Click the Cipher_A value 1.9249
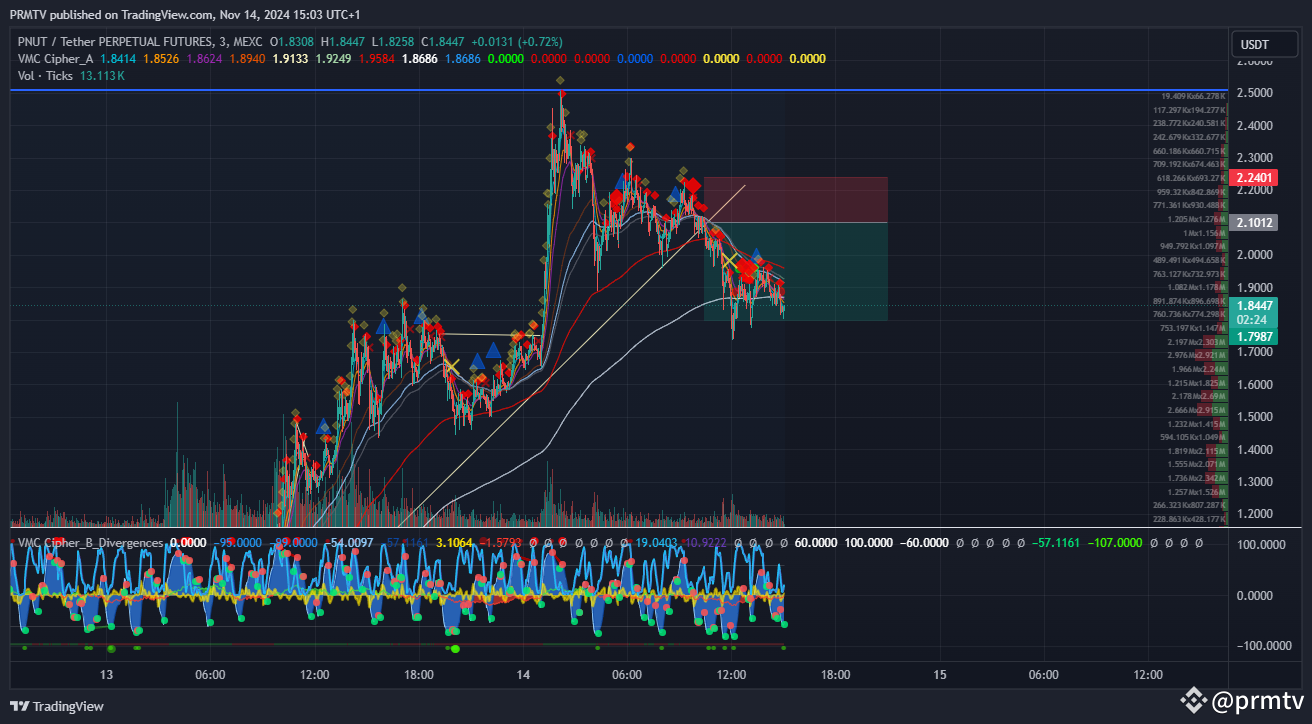This screenshot has height=724, width=1312. pos(334,59)
